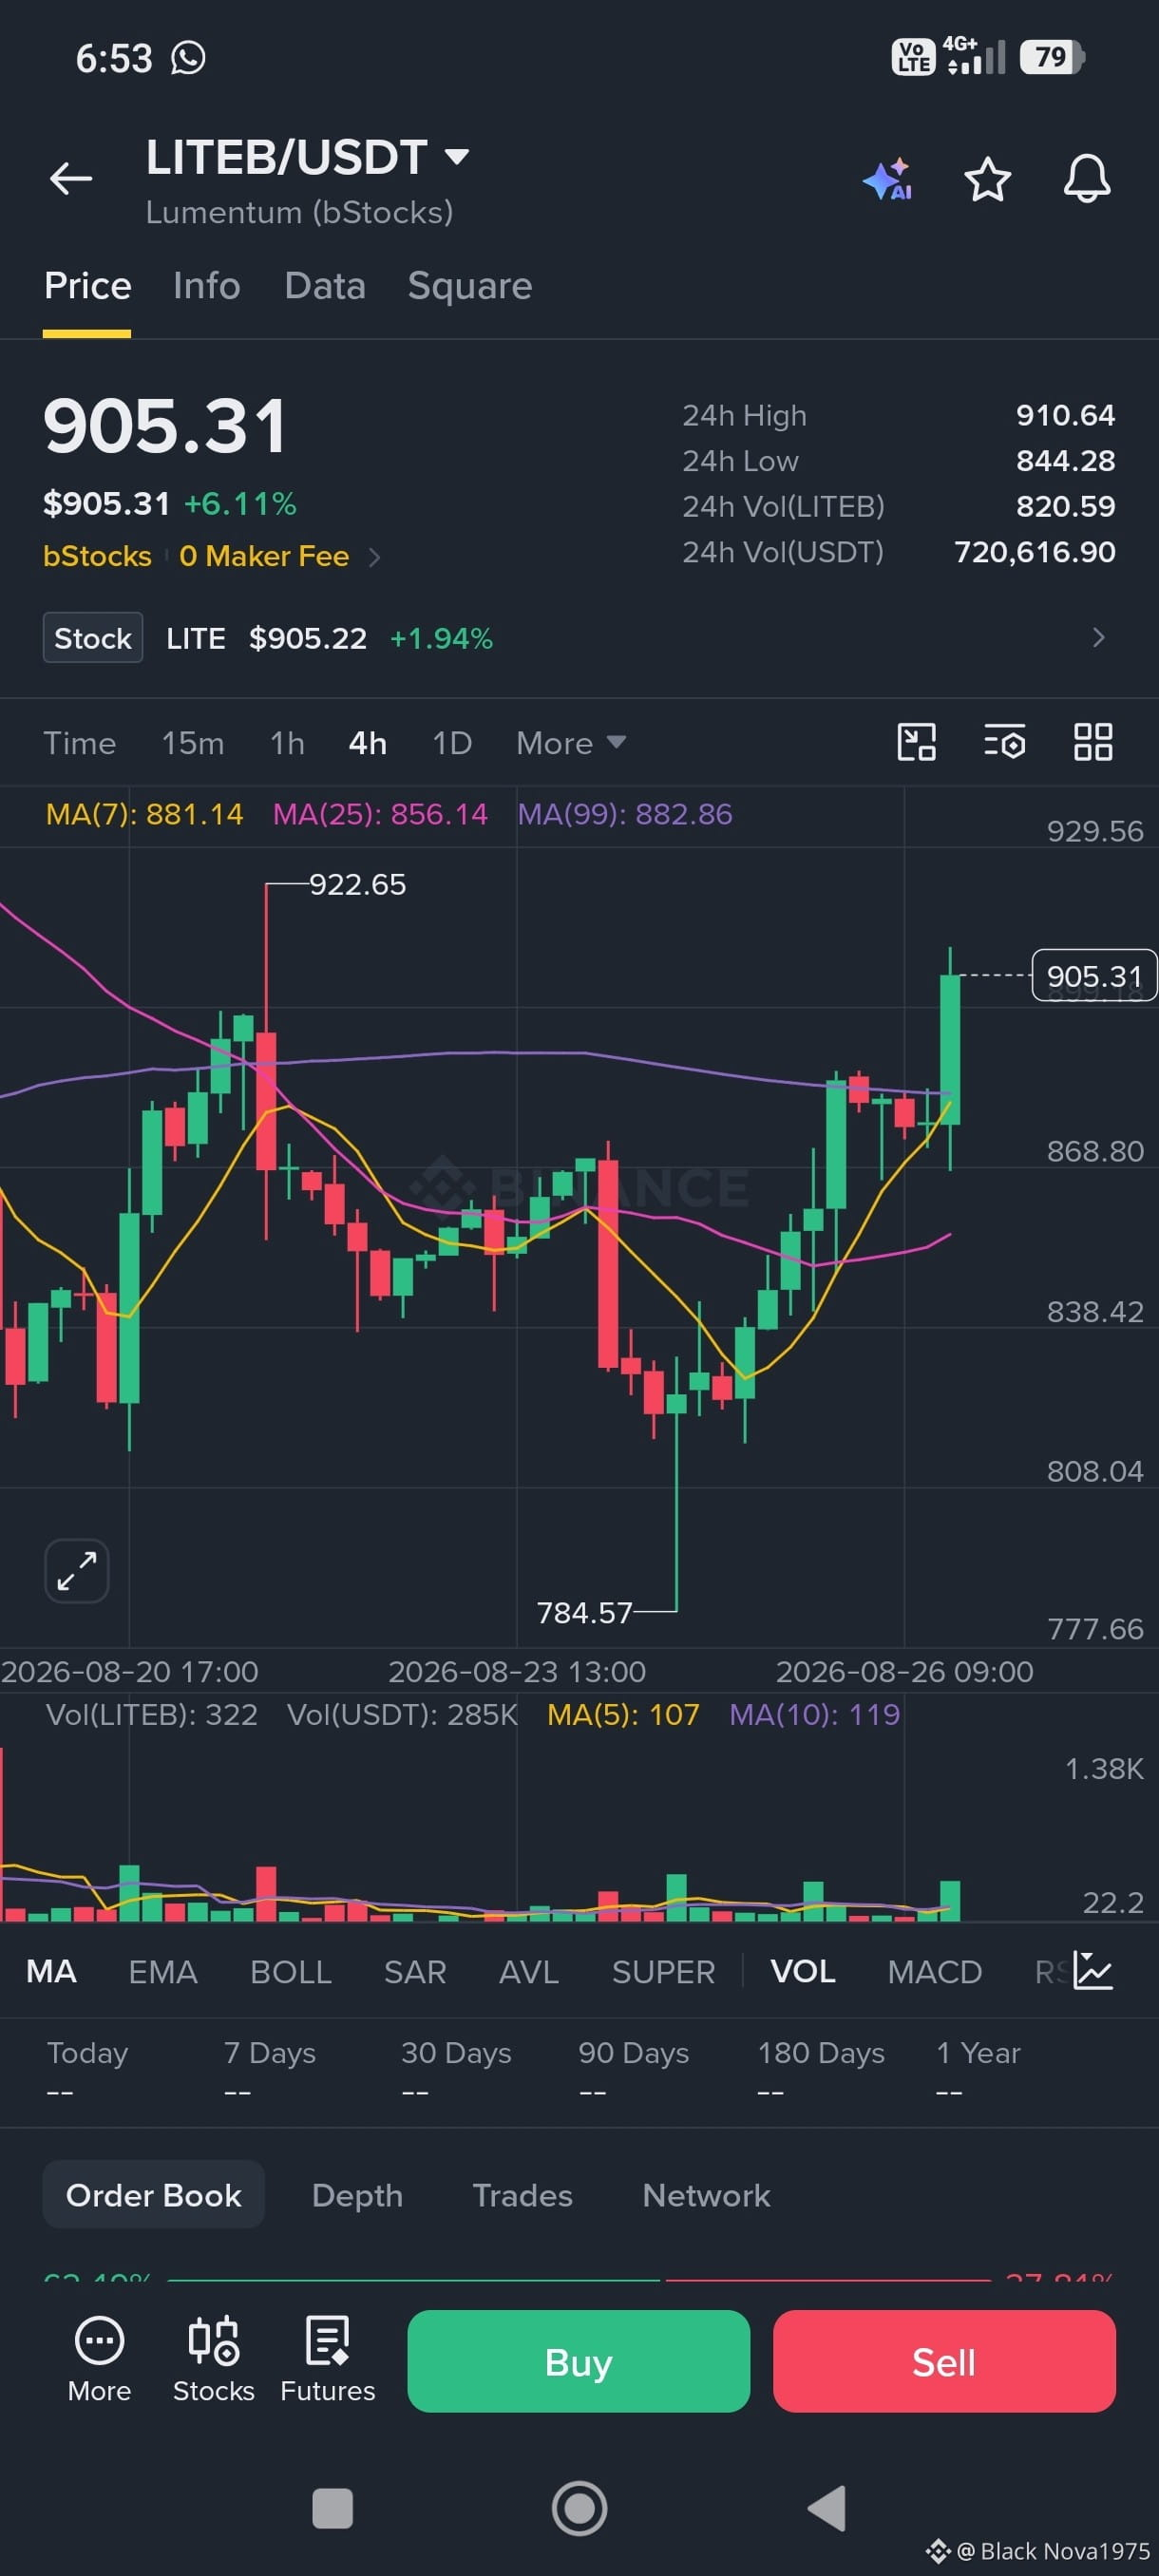
Task: Select the 1D chart interval
Action: click(x=452, y=743)
